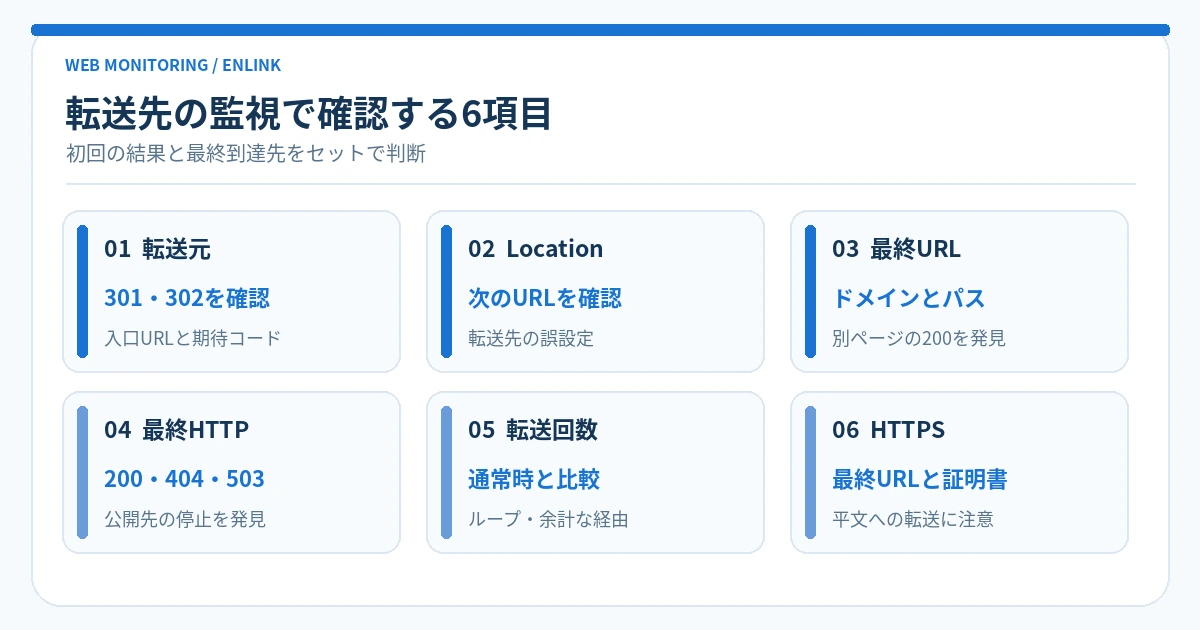This screenshot has height=630, width=1200.
Task: Click the text 通常時と比較
Action: point(534,479)
